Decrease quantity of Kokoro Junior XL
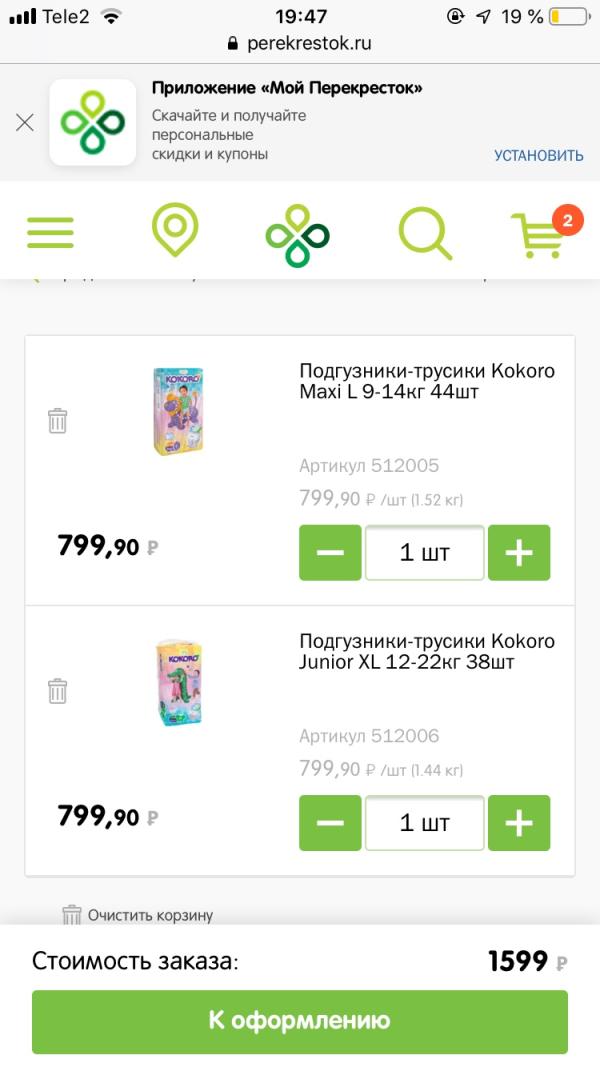Image resolution: width=600 pixels, height=1066 pixels. 330,823
